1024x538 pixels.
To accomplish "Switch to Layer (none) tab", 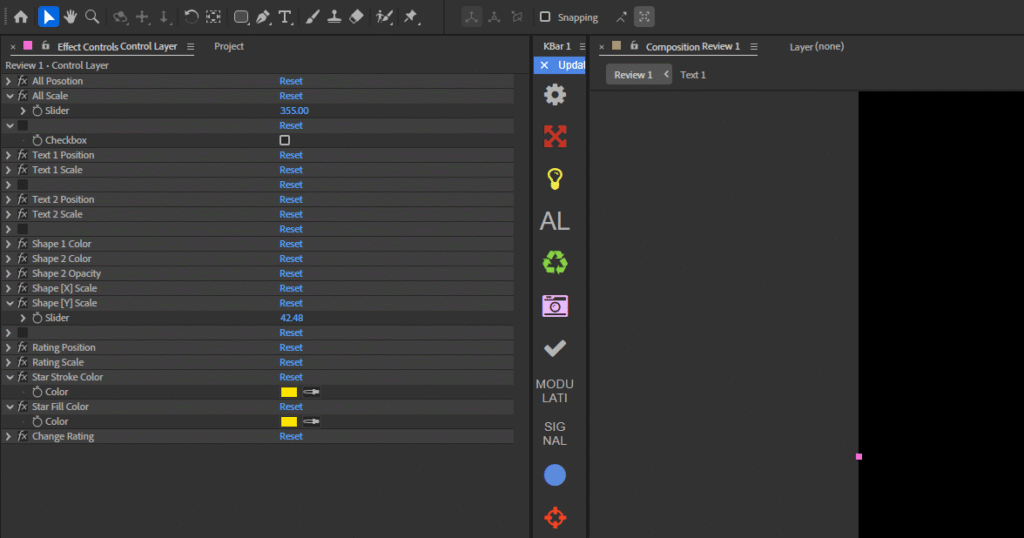I will 816,46.
